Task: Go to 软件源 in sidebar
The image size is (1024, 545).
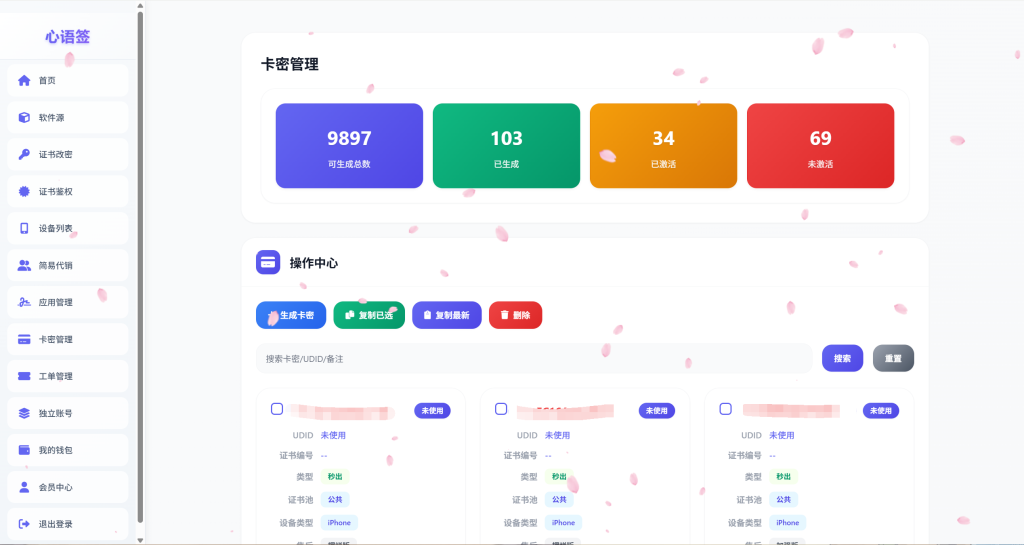Action: (x=67, y=117)
